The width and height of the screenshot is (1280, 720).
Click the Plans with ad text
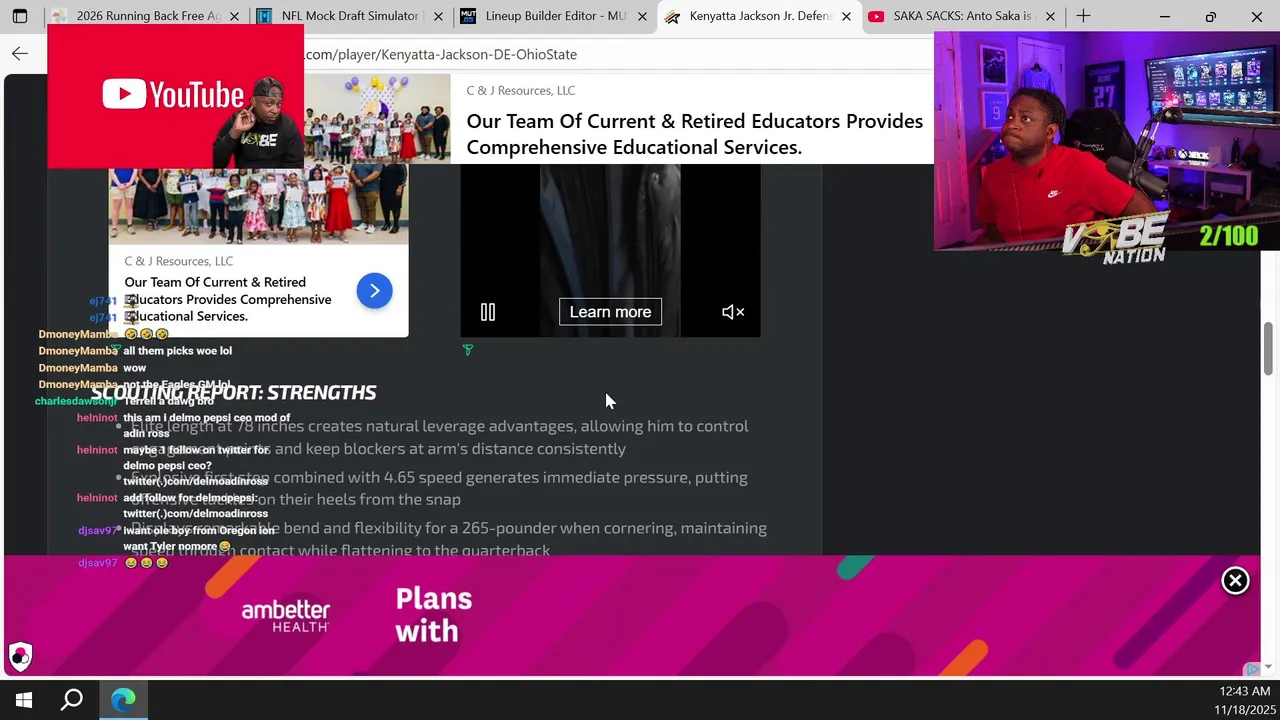pos(433,615)
